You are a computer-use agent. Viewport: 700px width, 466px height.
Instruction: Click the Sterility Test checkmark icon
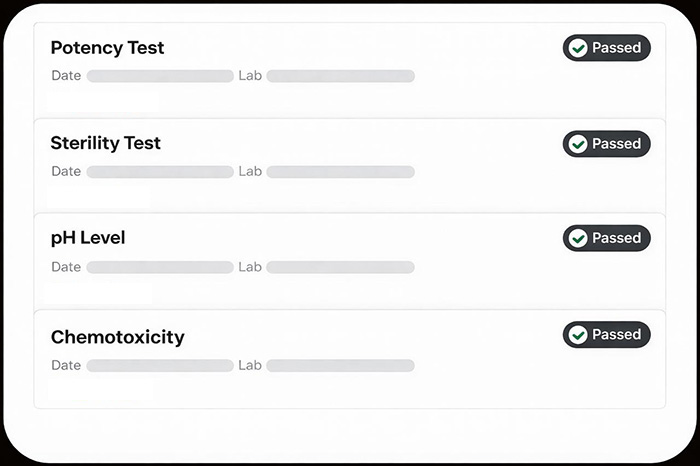coord(577,144)
